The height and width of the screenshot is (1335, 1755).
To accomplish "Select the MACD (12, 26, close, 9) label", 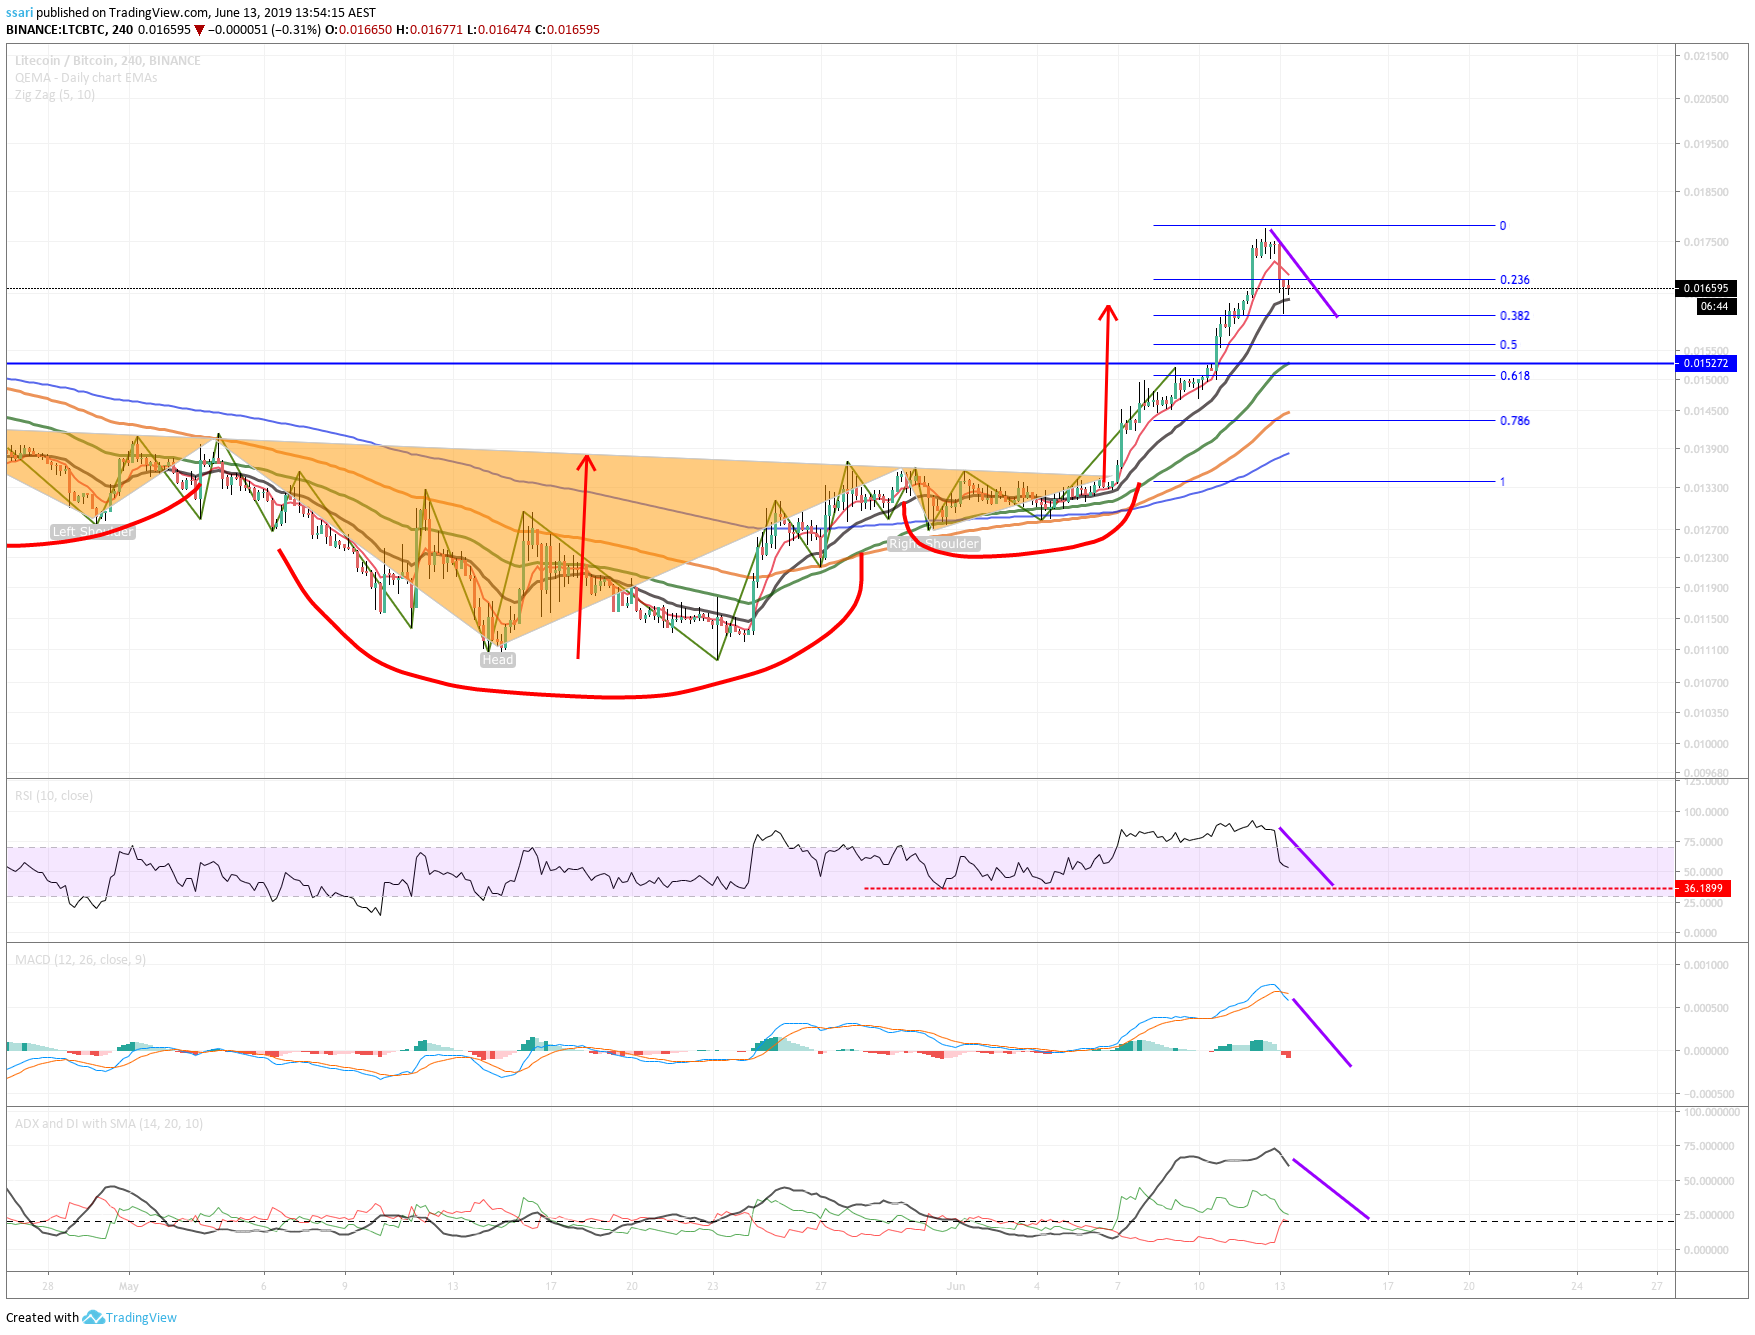I will (x=80, y=960).
